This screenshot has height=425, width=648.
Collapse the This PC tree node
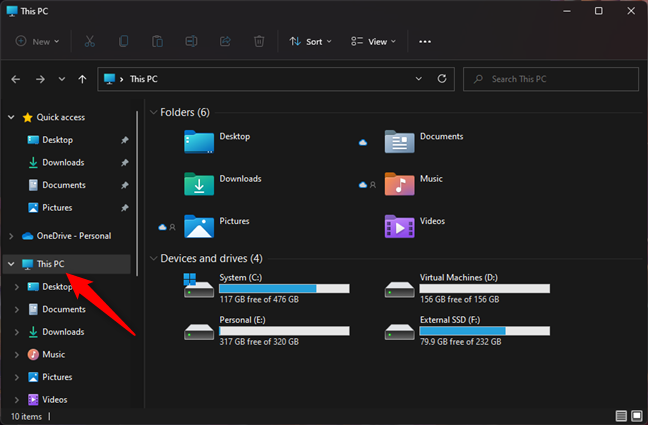pyautogui.click(x=11, y=264)
